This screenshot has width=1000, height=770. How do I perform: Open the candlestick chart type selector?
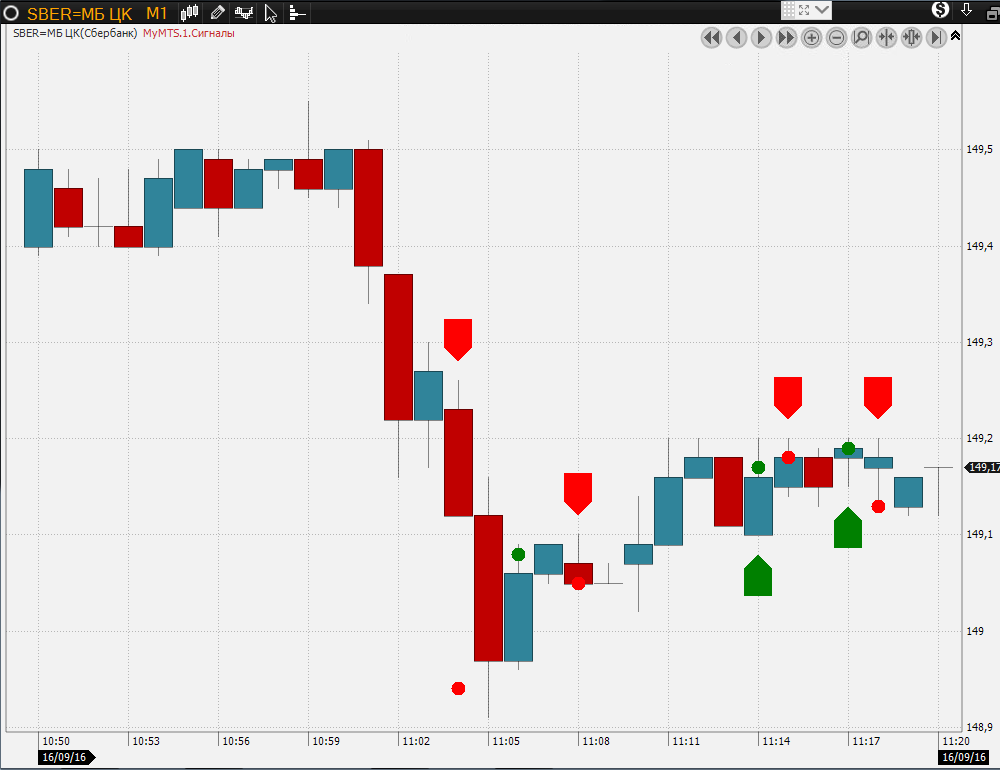pyautogui.click(x=191, y=13)
